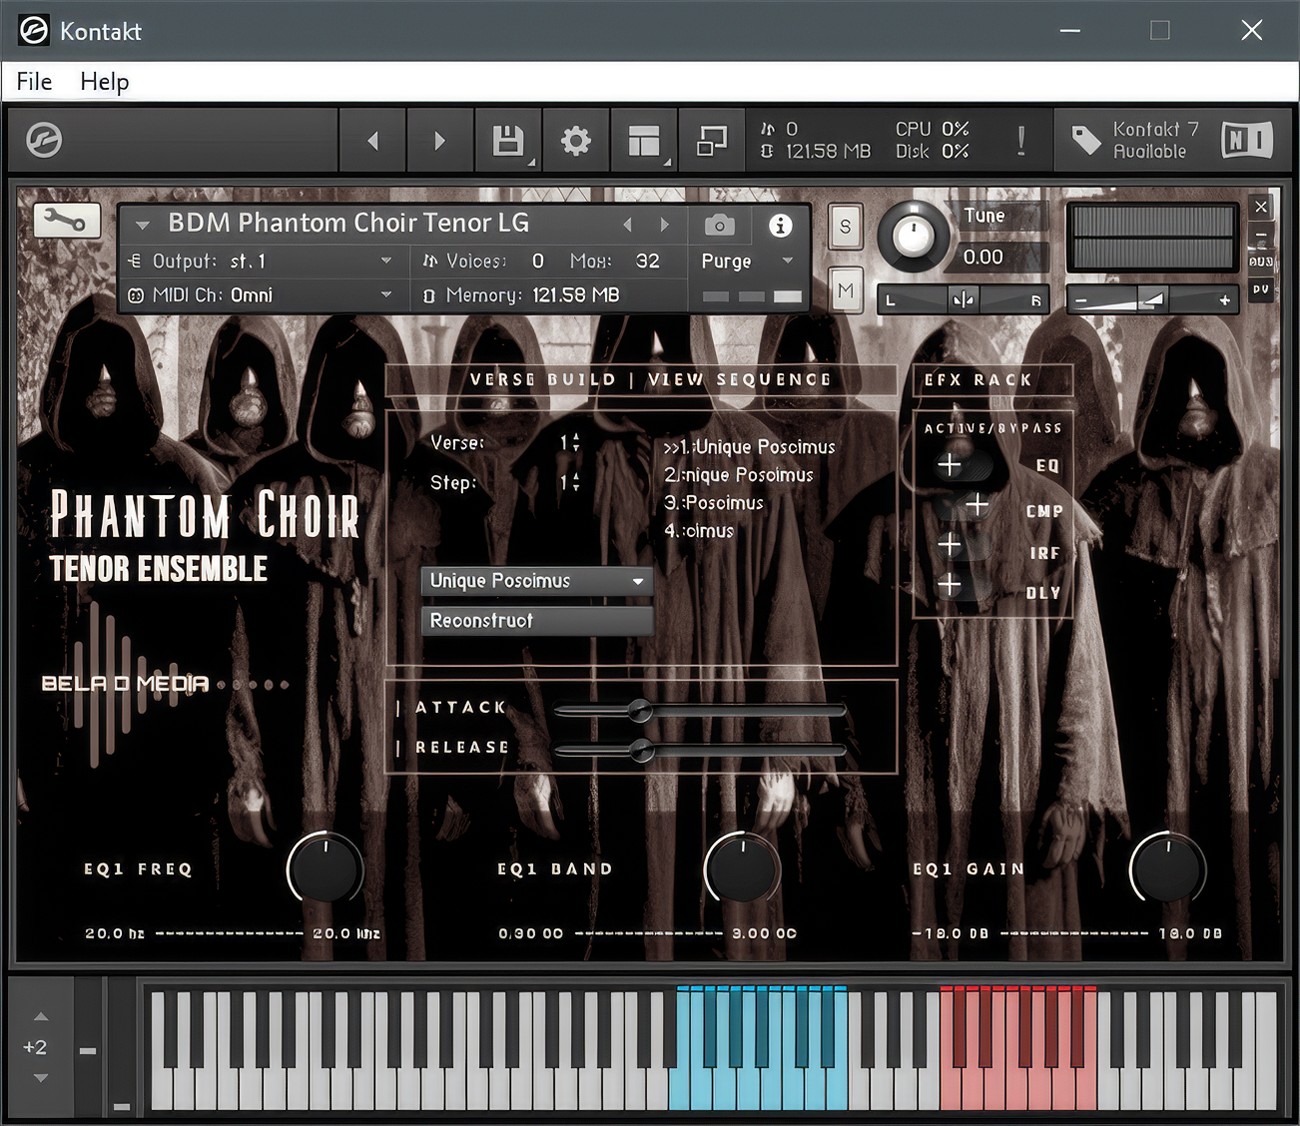This screenshot has width=1300, height=1126.
Task: Go to next preset with right arrow
Action: pos(440,141)
